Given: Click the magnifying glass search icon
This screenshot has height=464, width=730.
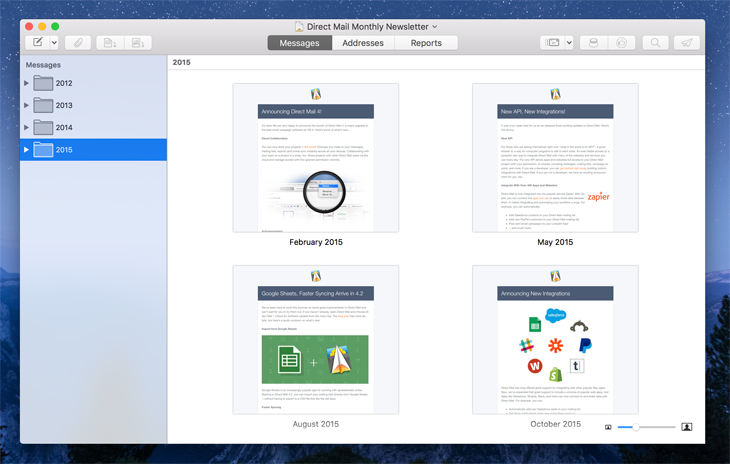Looking at the screenshot, I should click(x=655, y=43).
